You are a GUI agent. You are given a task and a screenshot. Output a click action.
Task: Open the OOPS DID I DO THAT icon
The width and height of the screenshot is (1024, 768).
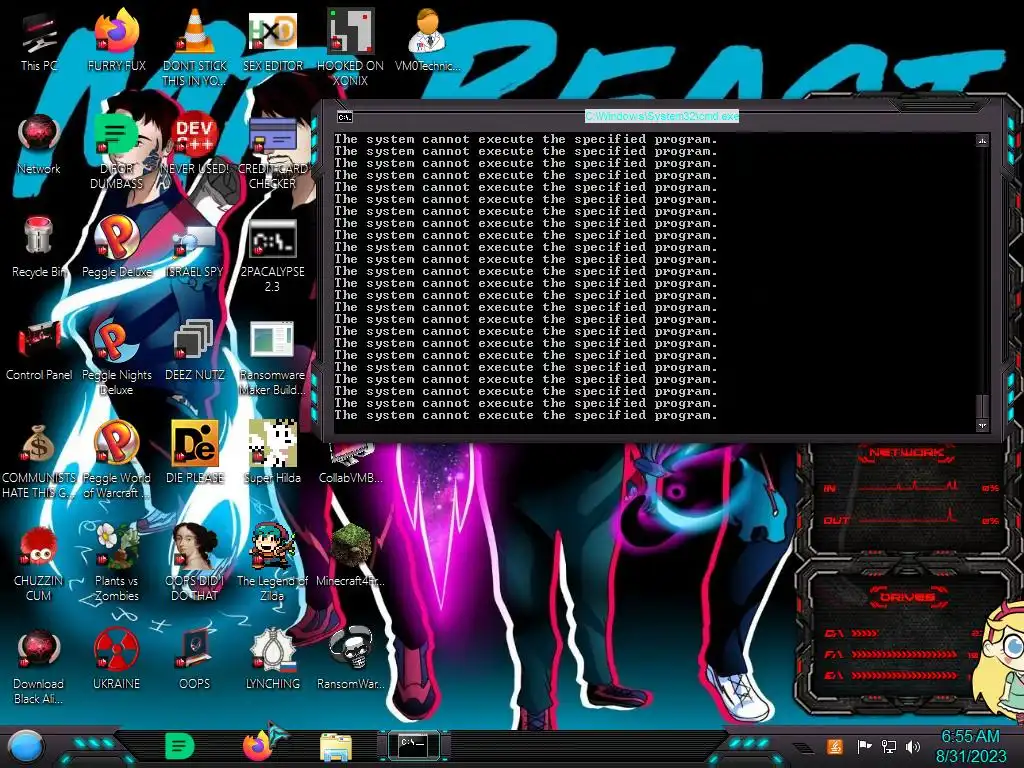click(x=194, y=563)
